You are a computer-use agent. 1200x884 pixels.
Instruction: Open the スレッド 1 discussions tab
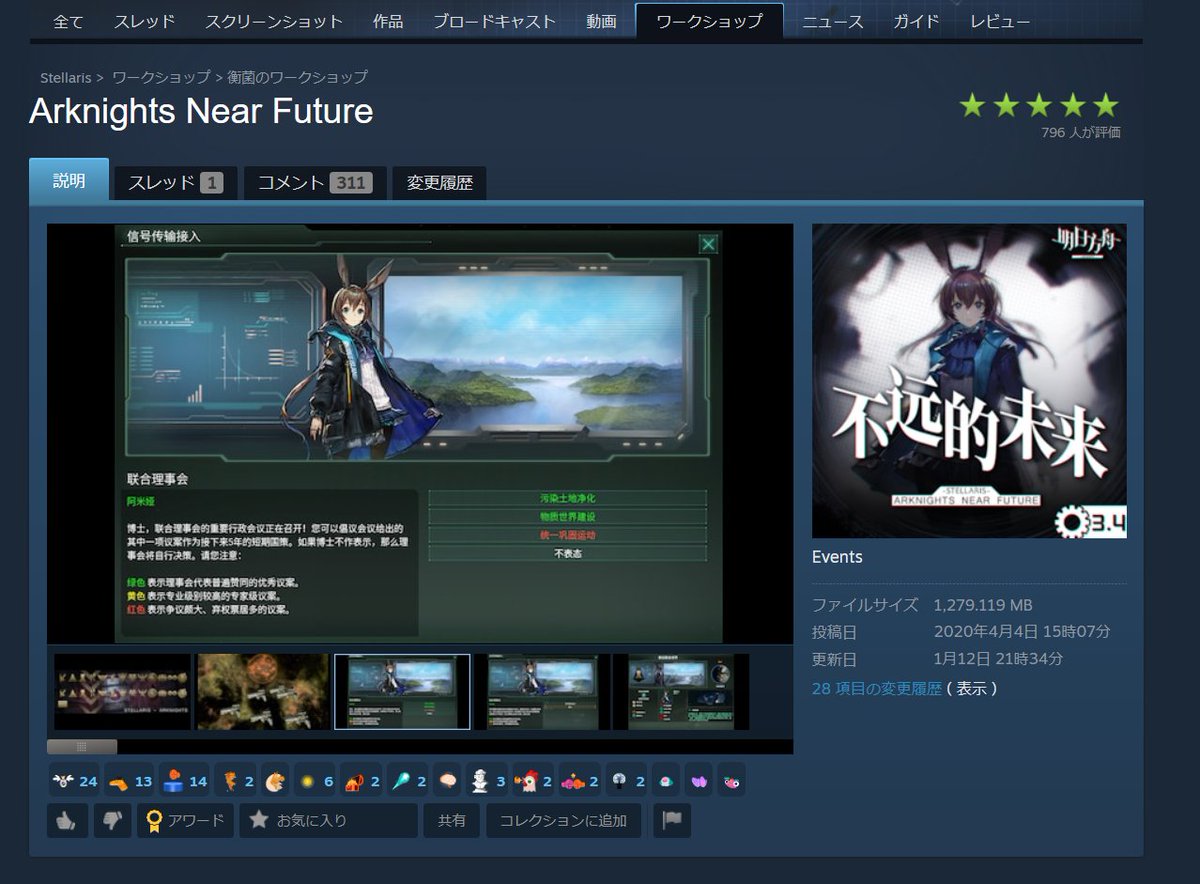175,183
